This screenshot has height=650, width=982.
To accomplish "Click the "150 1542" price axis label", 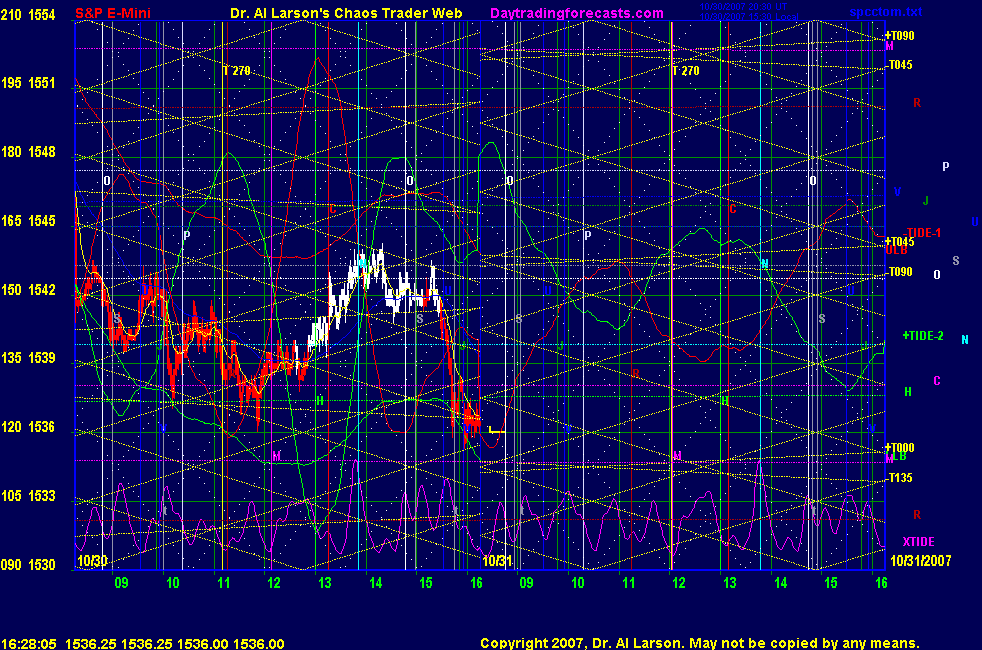I will pyautogui.click(x=28, y=290).
